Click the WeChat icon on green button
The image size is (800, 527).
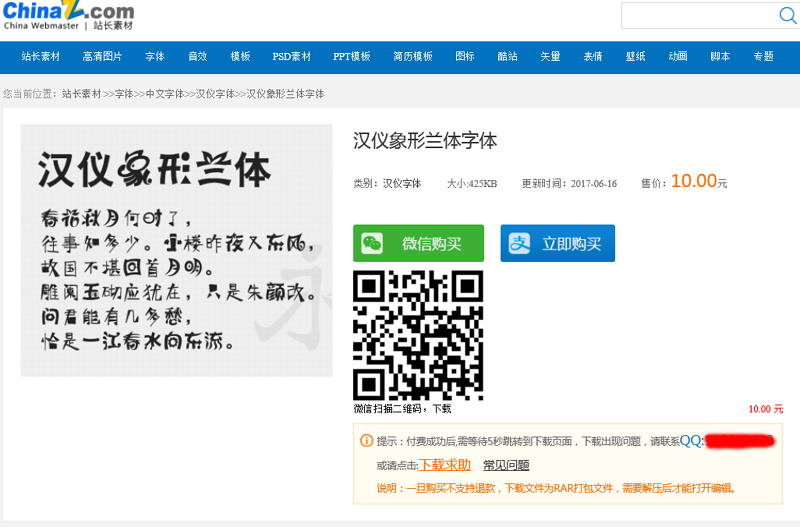pyautogui.click(x=372, y=243)
